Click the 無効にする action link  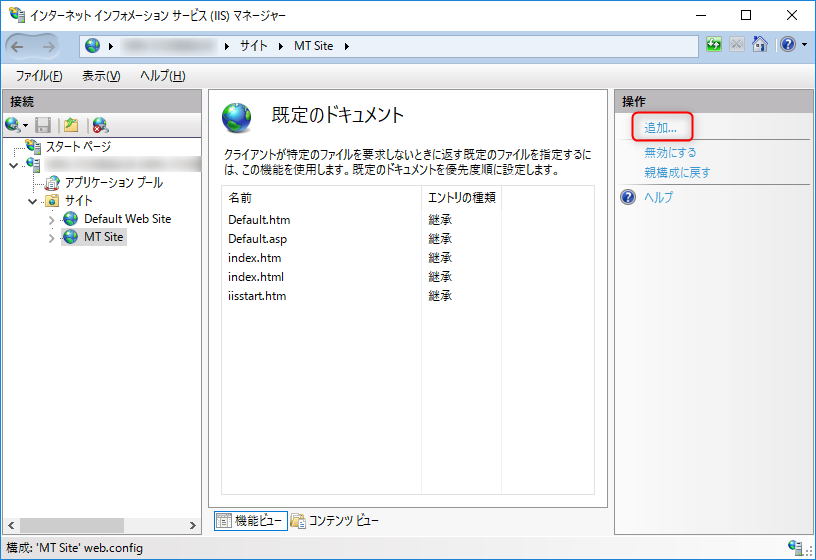click(x=670, y=153)
